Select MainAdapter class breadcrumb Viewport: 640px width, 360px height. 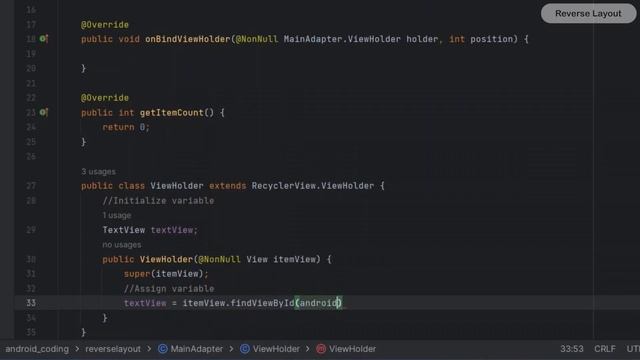click(x=197, y=349)
